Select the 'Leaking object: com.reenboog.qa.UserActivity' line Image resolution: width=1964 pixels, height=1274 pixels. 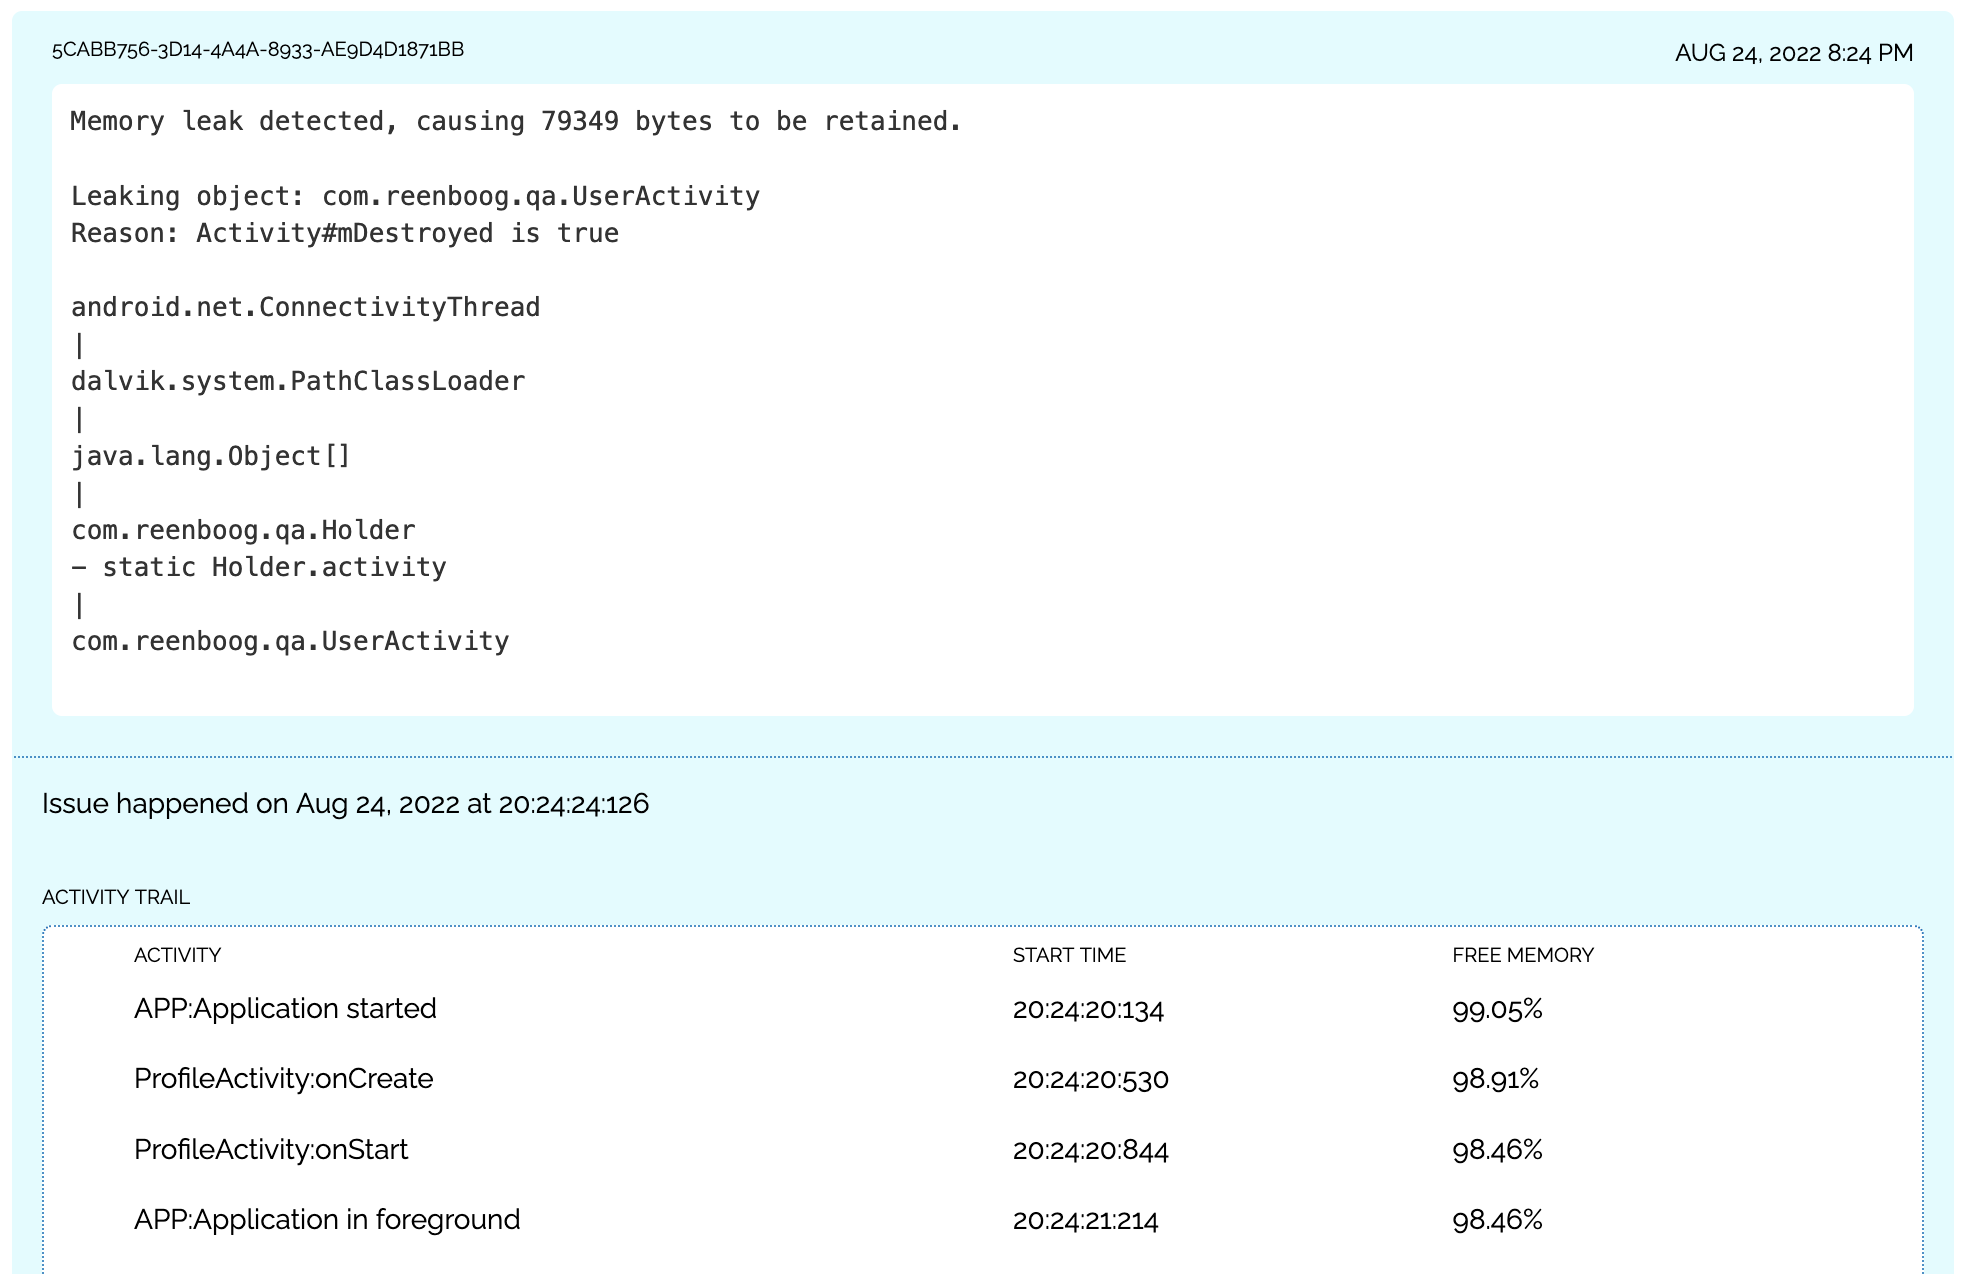tap(415, 196)
